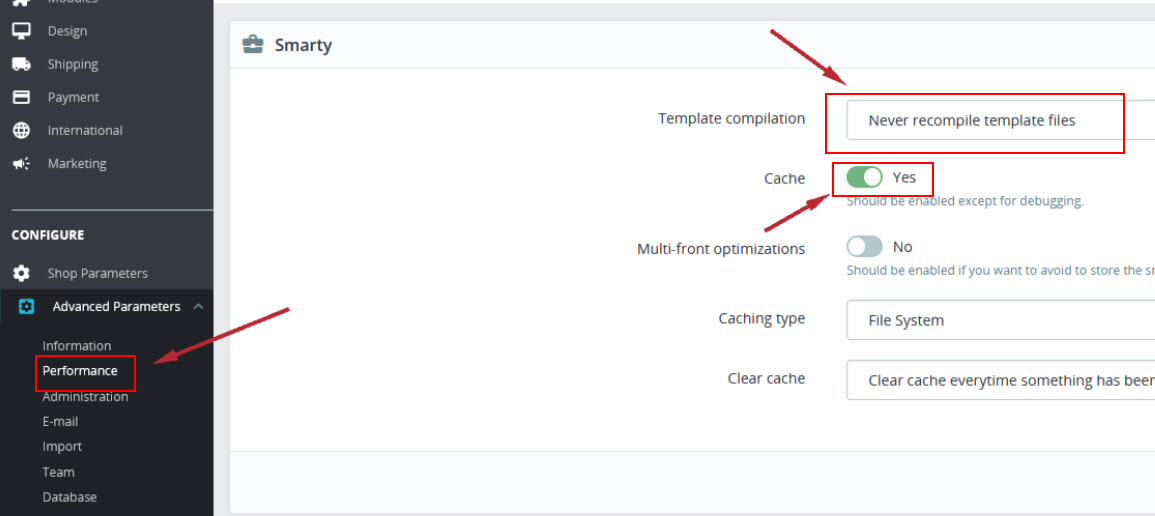Select Database in the sidebar
Viewport: 1155px width, 516px height.
(x=69, y=497)
